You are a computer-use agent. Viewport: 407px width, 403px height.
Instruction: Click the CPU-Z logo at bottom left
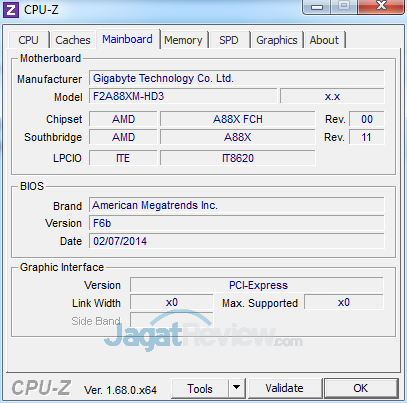point(41,388)
